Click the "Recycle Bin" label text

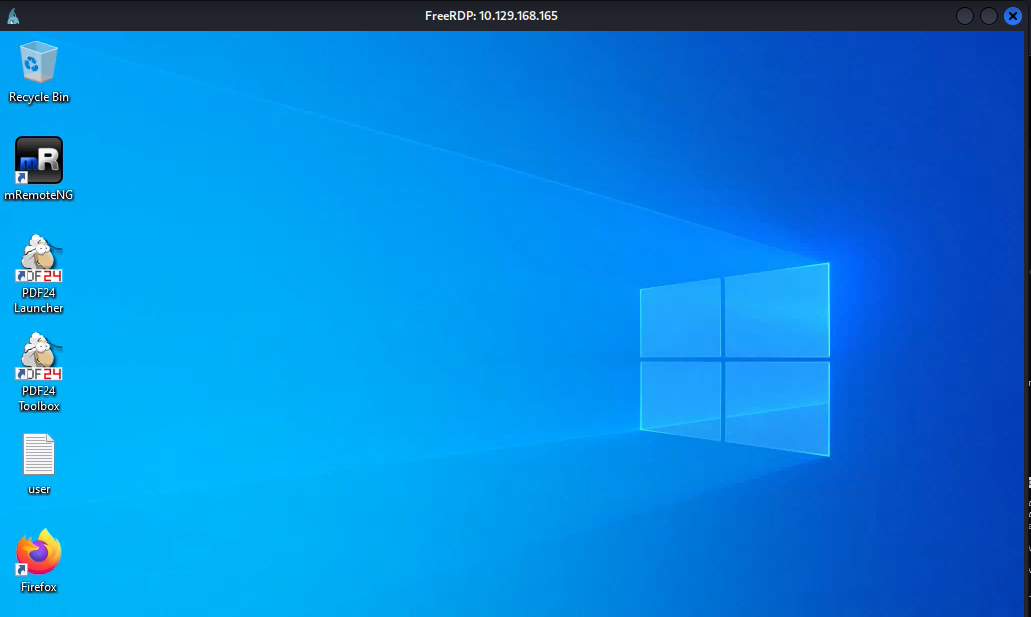[39, 97]
